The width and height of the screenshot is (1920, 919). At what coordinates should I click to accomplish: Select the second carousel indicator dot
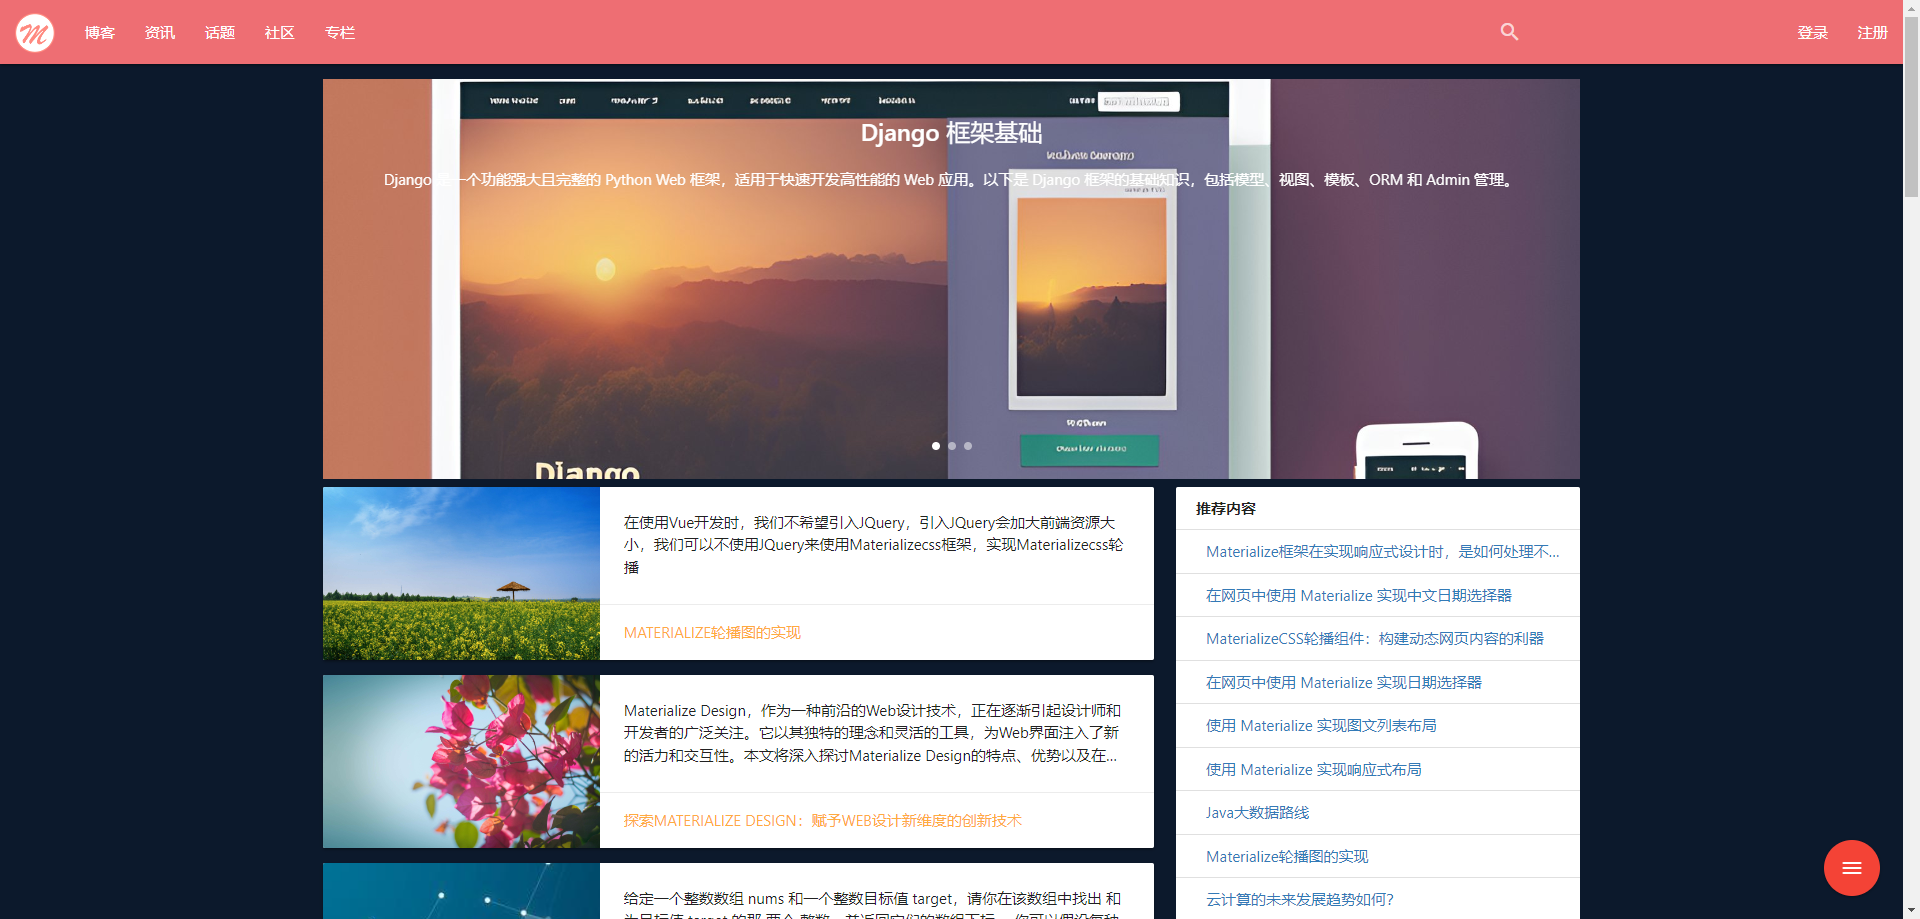point(952,446)
